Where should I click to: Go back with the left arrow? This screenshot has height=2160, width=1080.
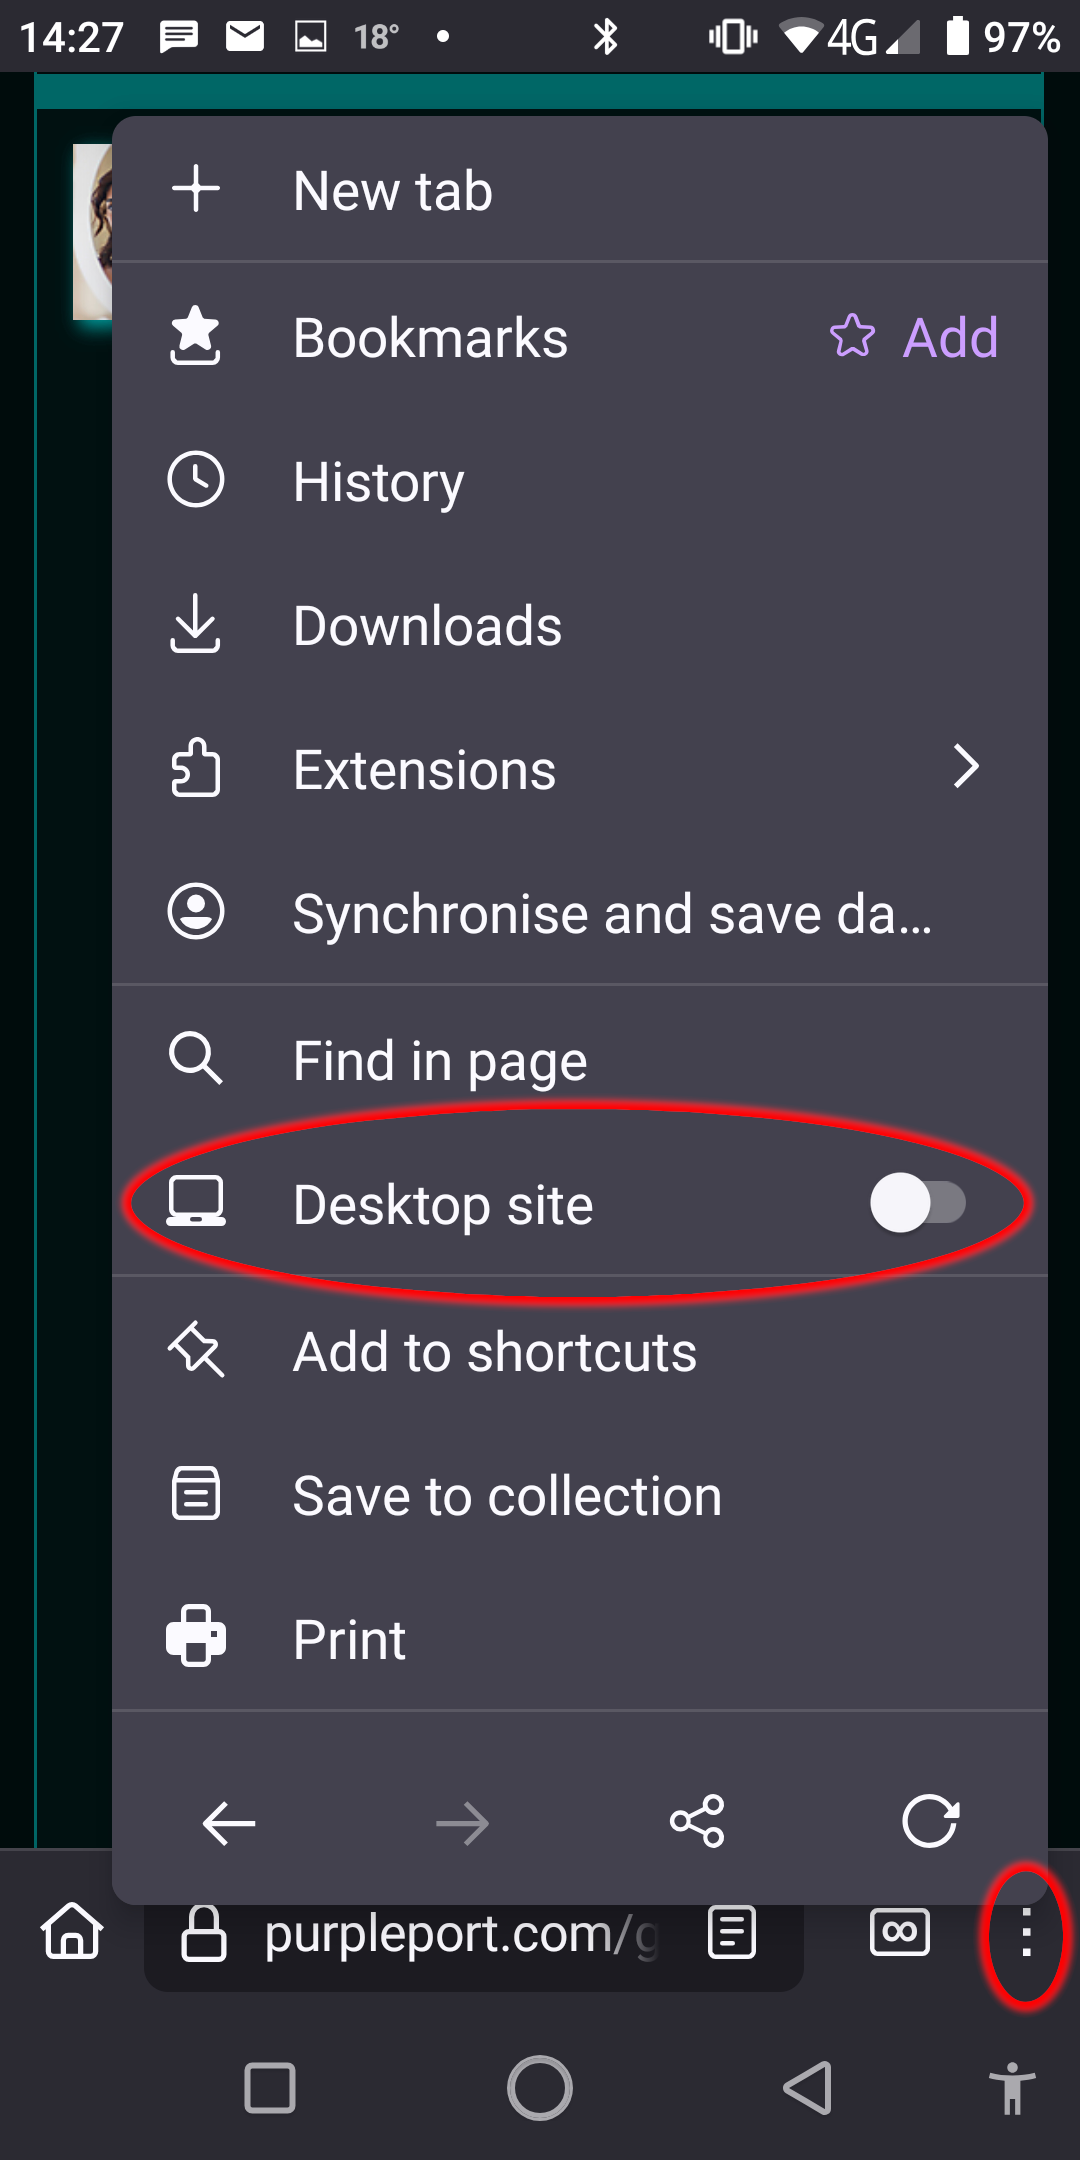229,1824
